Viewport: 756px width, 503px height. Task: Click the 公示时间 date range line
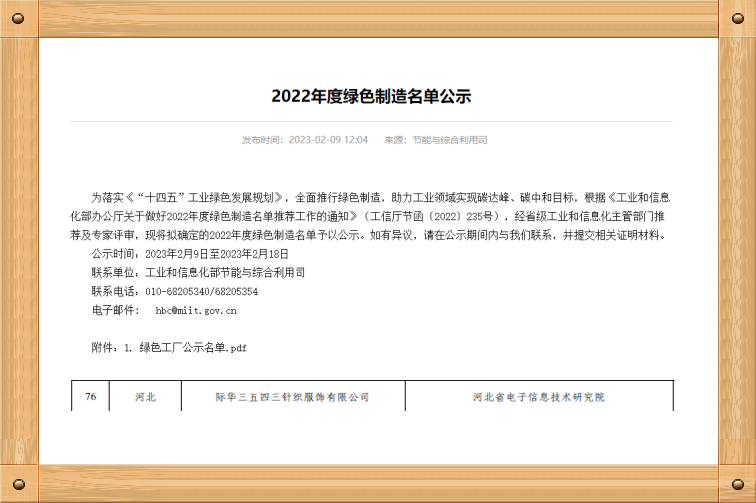(x=190, y=254)
